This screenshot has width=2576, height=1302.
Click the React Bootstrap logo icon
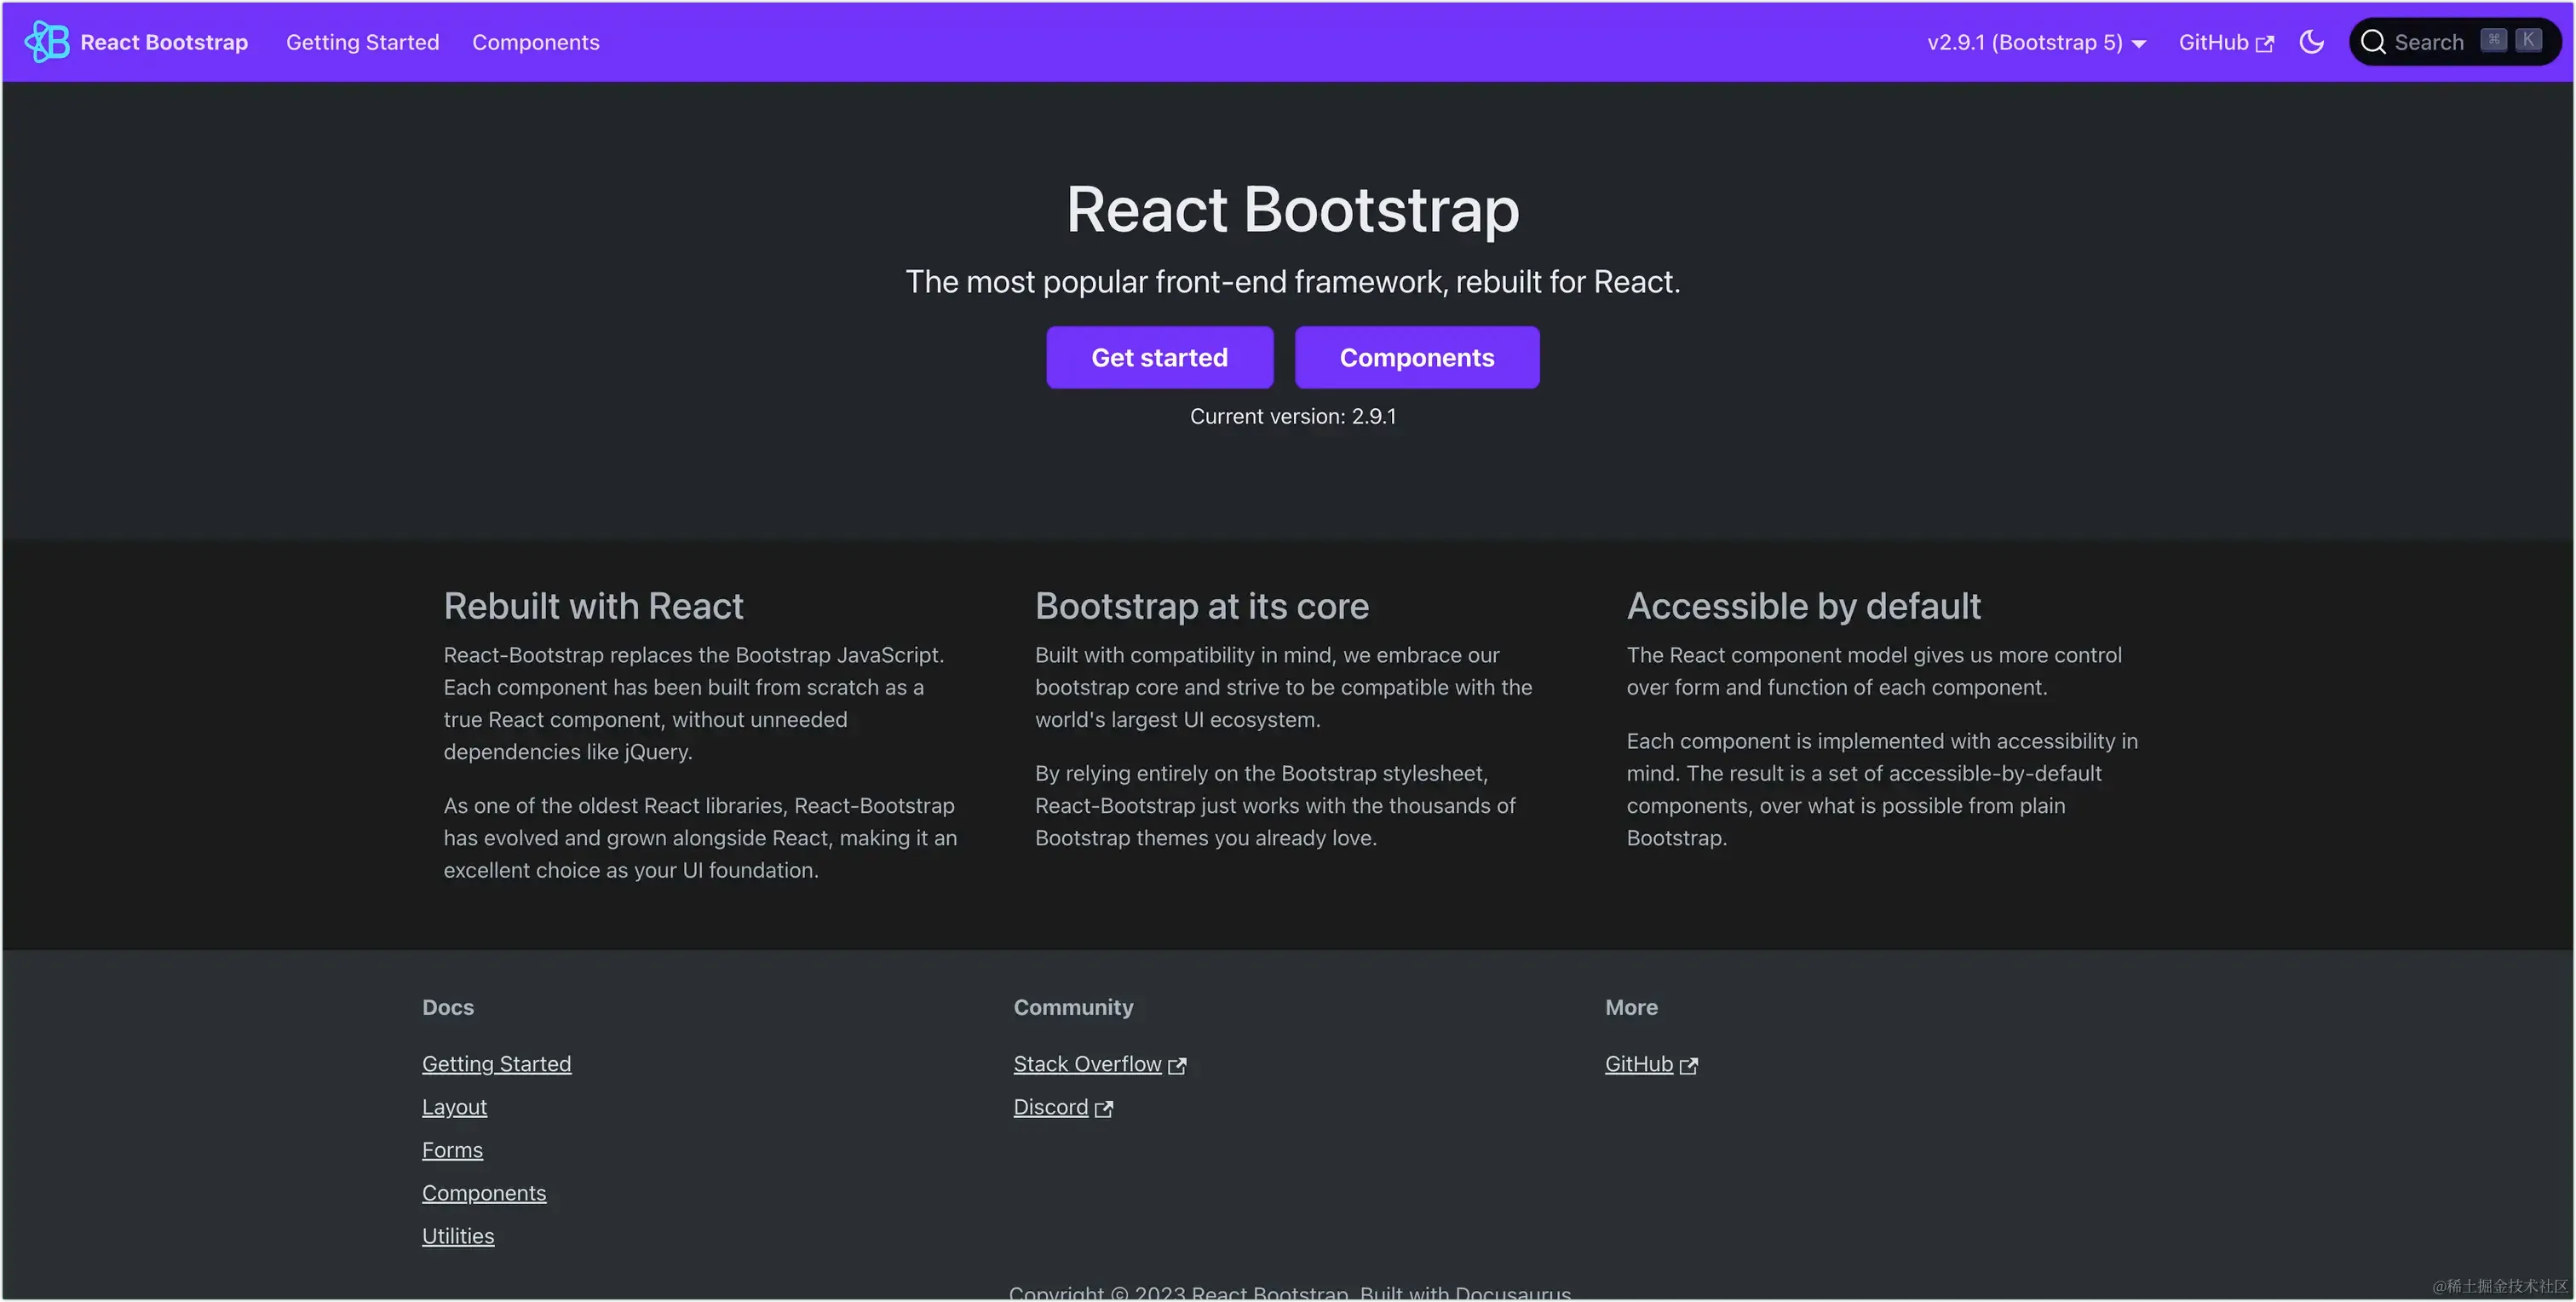point(47,42)
